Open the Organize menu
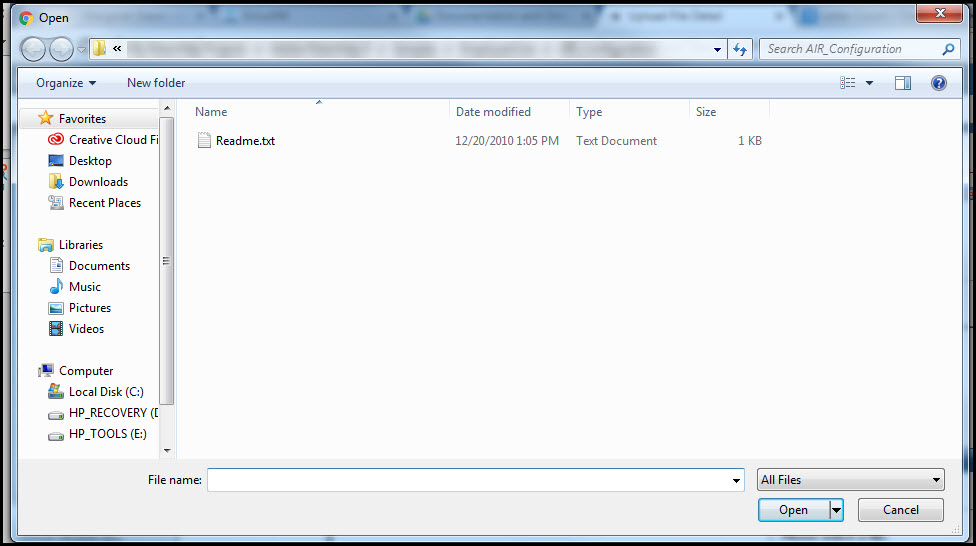 coord(66,83)
